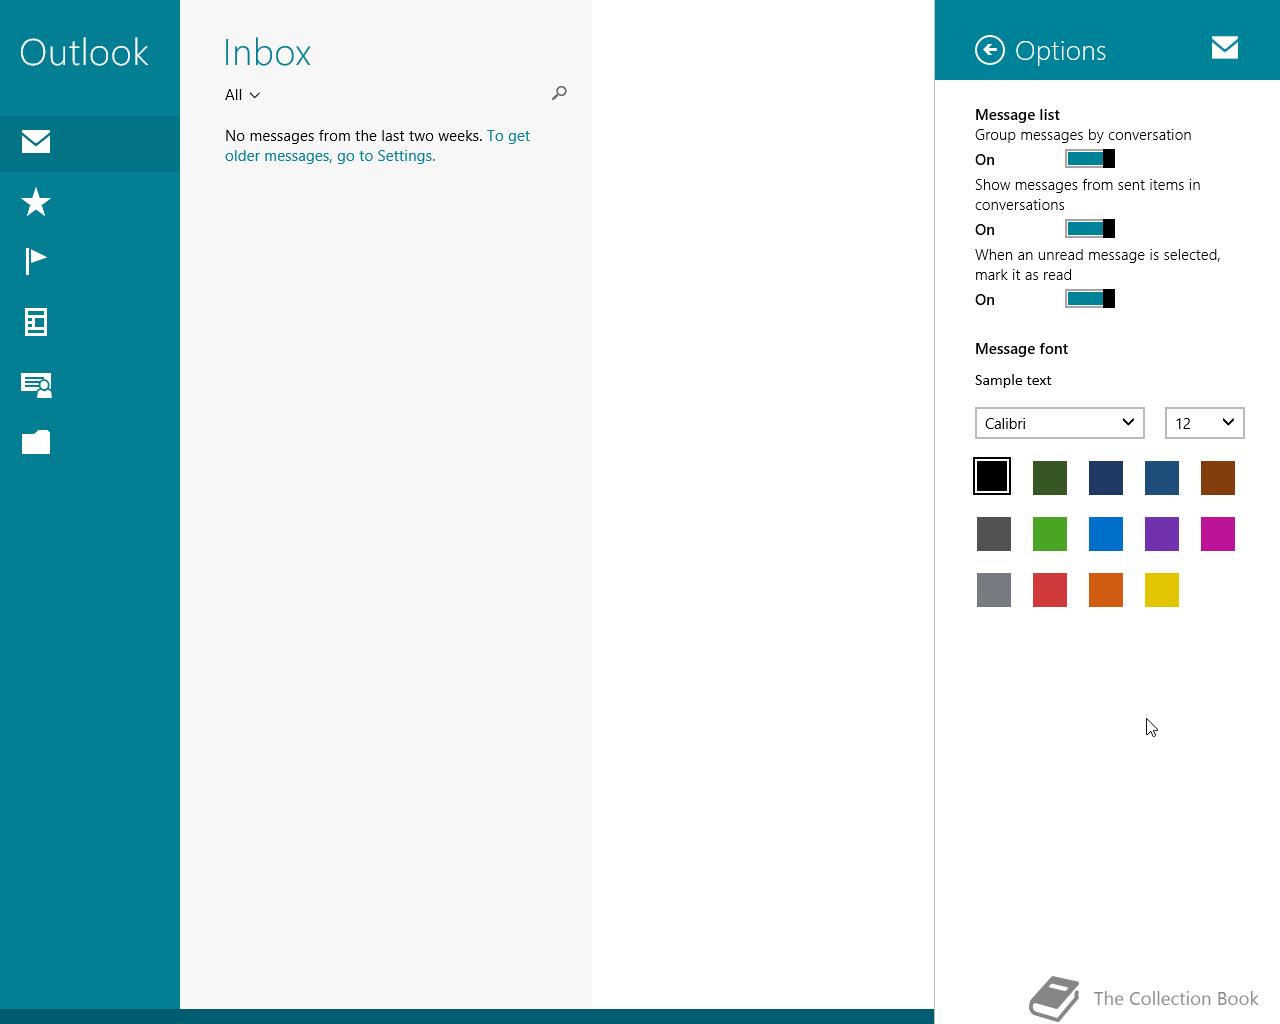Screen dimensions: 1280x1024
Task: Open the Flagged messages flag icon
Action: [x=36, y=261]
